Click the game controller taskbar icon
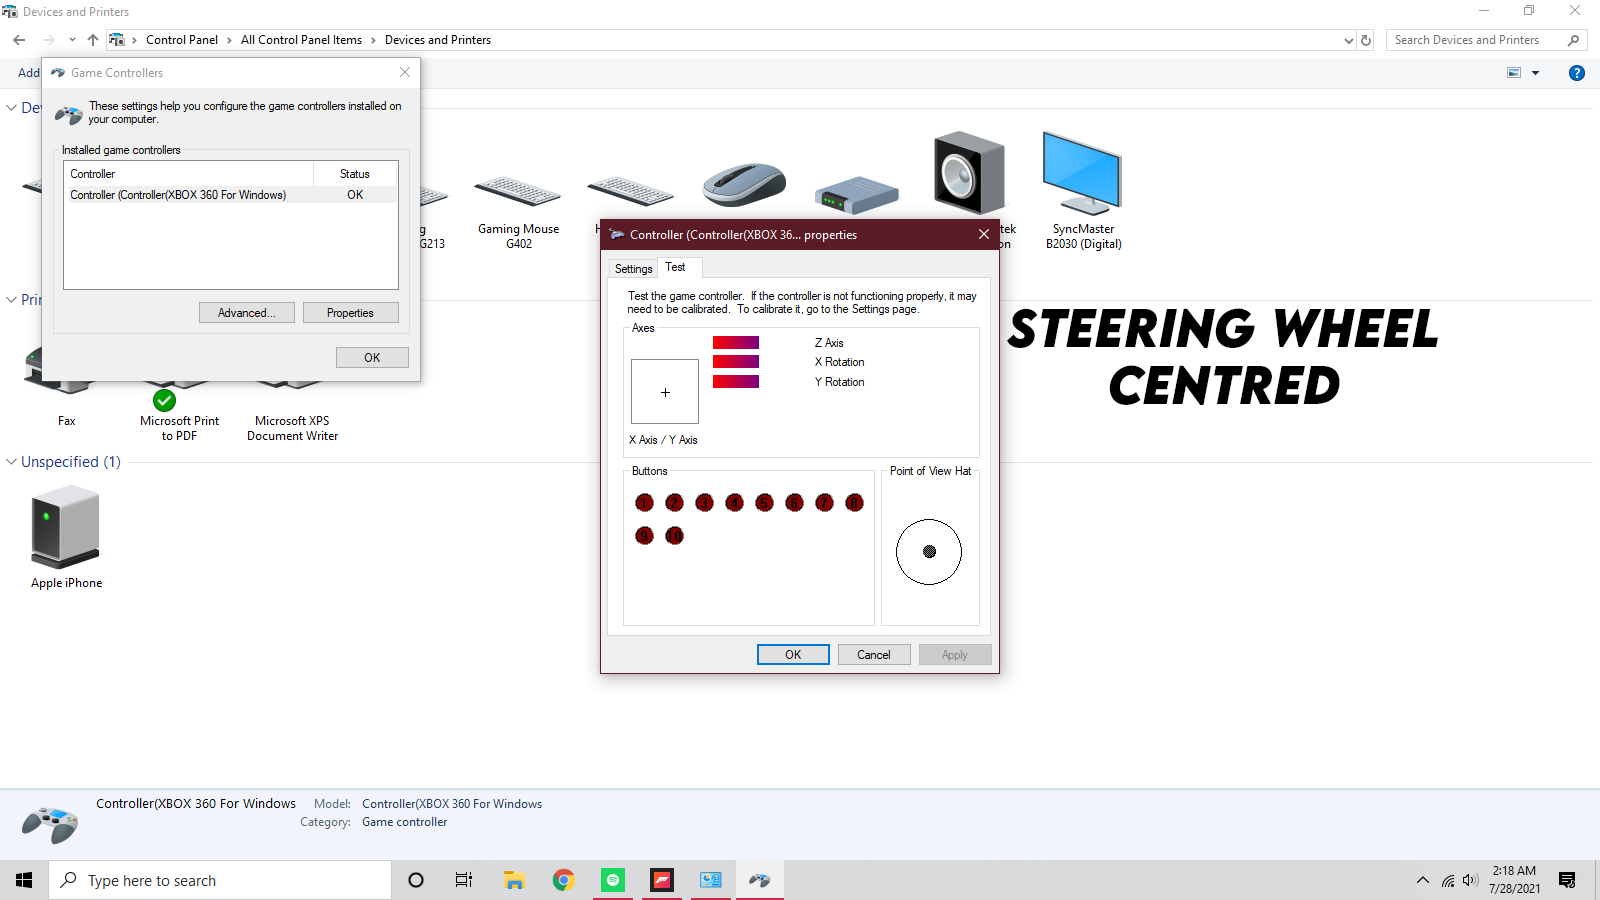This screenshot has height=900, width=1600. coord(760,880)
